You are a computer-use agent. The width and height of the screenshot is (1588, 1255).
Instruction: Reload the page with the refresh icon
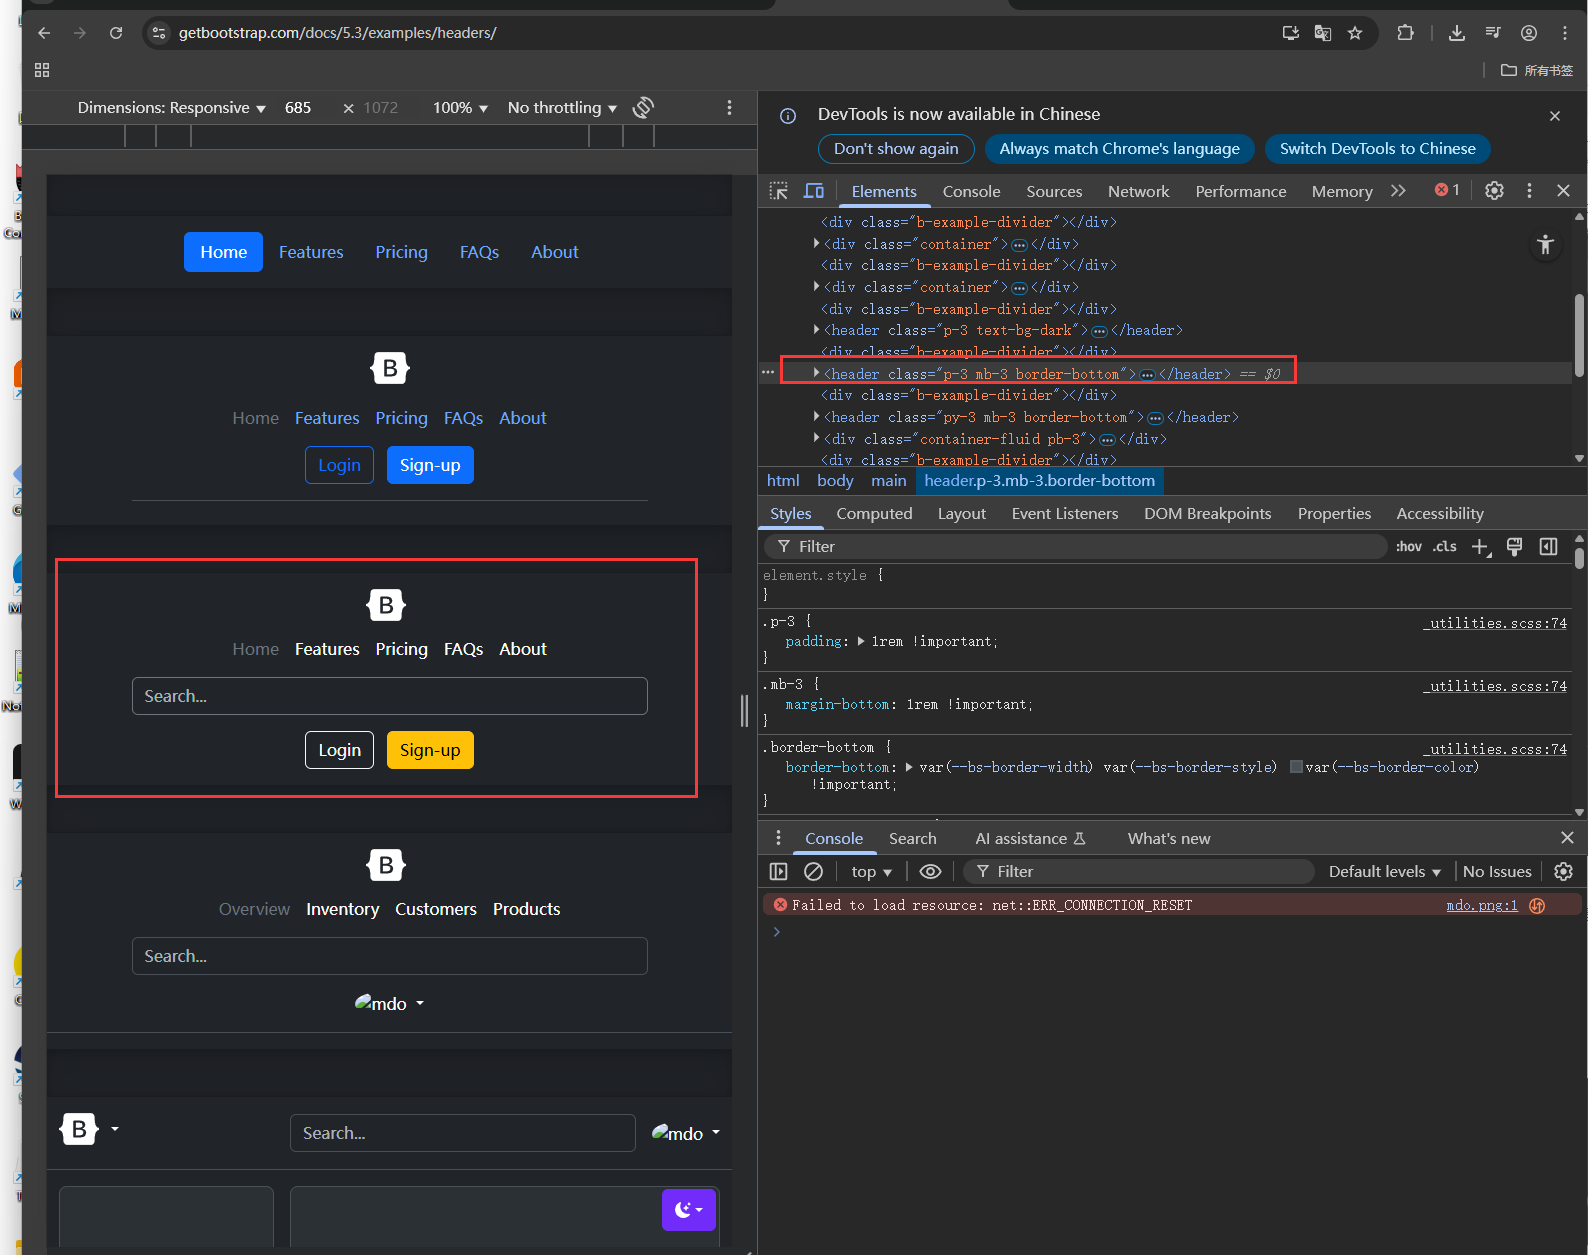[116, 33]
